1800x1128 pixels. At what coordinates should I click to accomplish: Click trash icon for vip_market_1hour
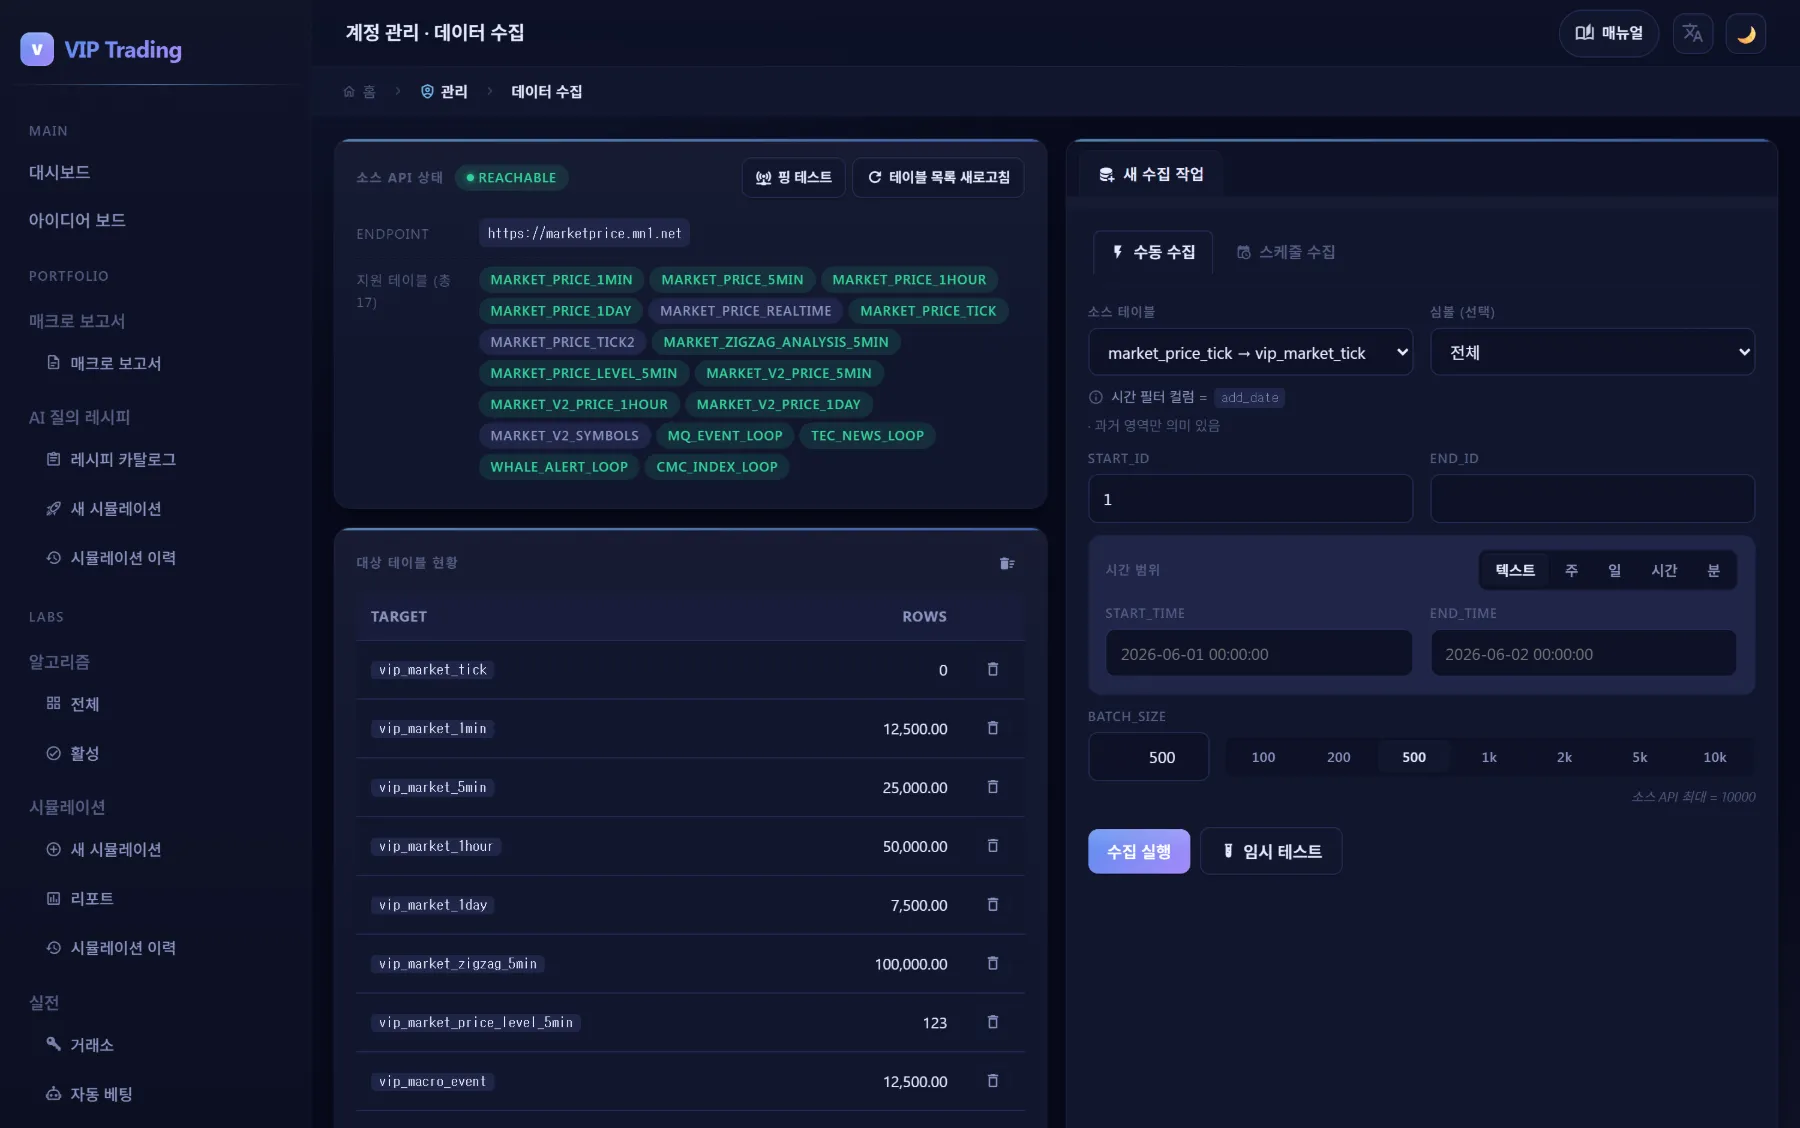993,846
